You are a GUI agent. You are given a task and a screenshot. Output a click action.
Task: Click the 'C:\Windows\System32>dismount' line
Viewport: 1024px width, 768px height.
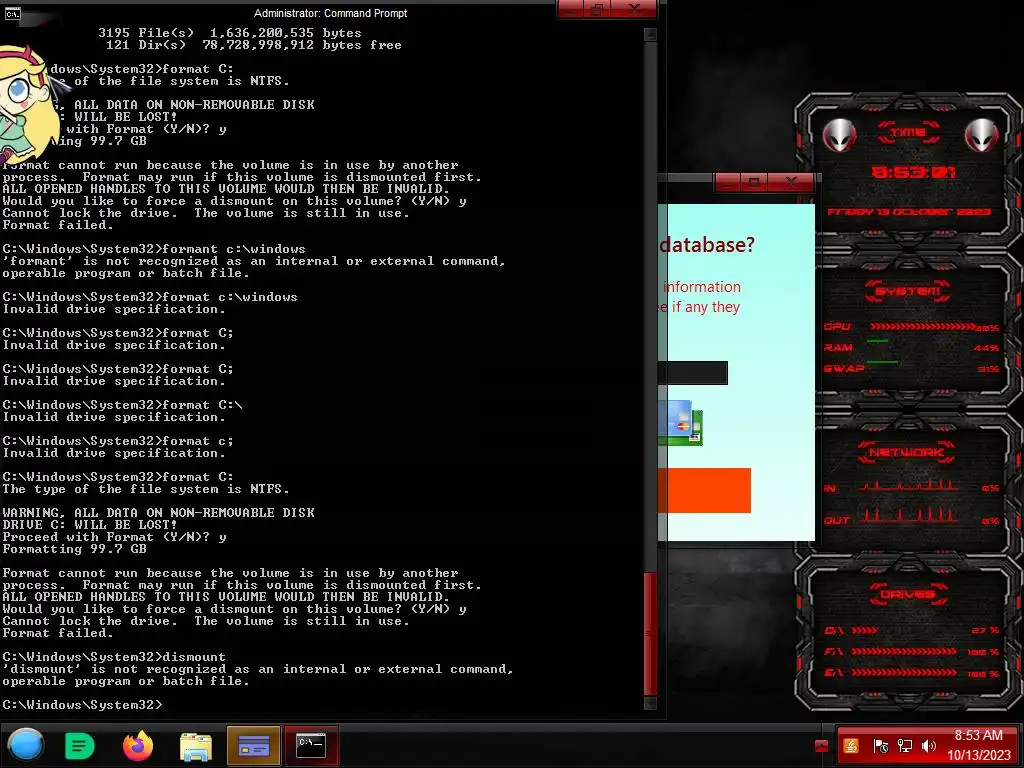coord(114,657)
